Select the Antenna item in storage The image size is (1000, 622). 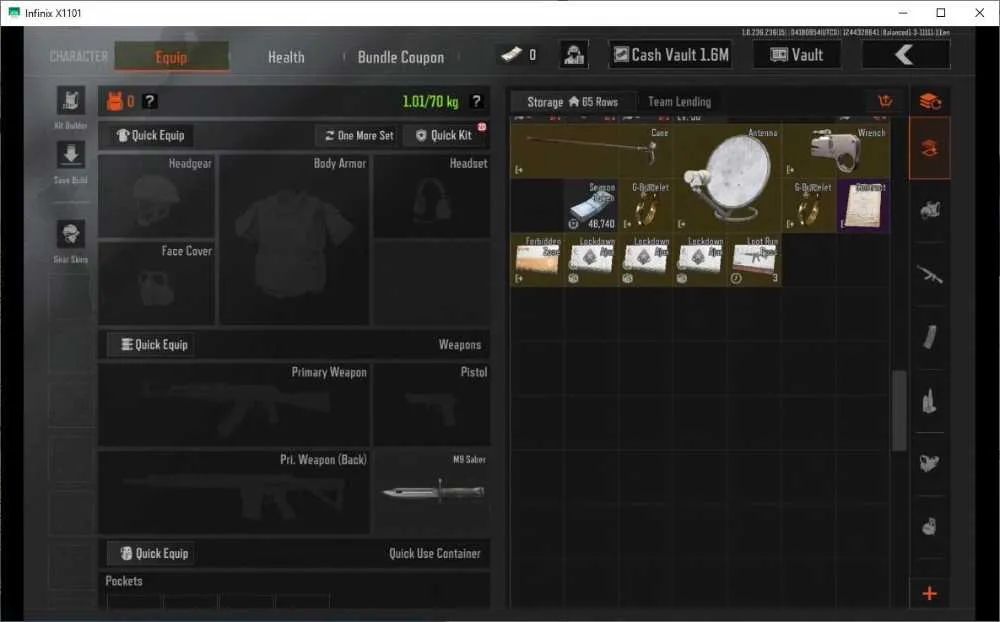728,177
